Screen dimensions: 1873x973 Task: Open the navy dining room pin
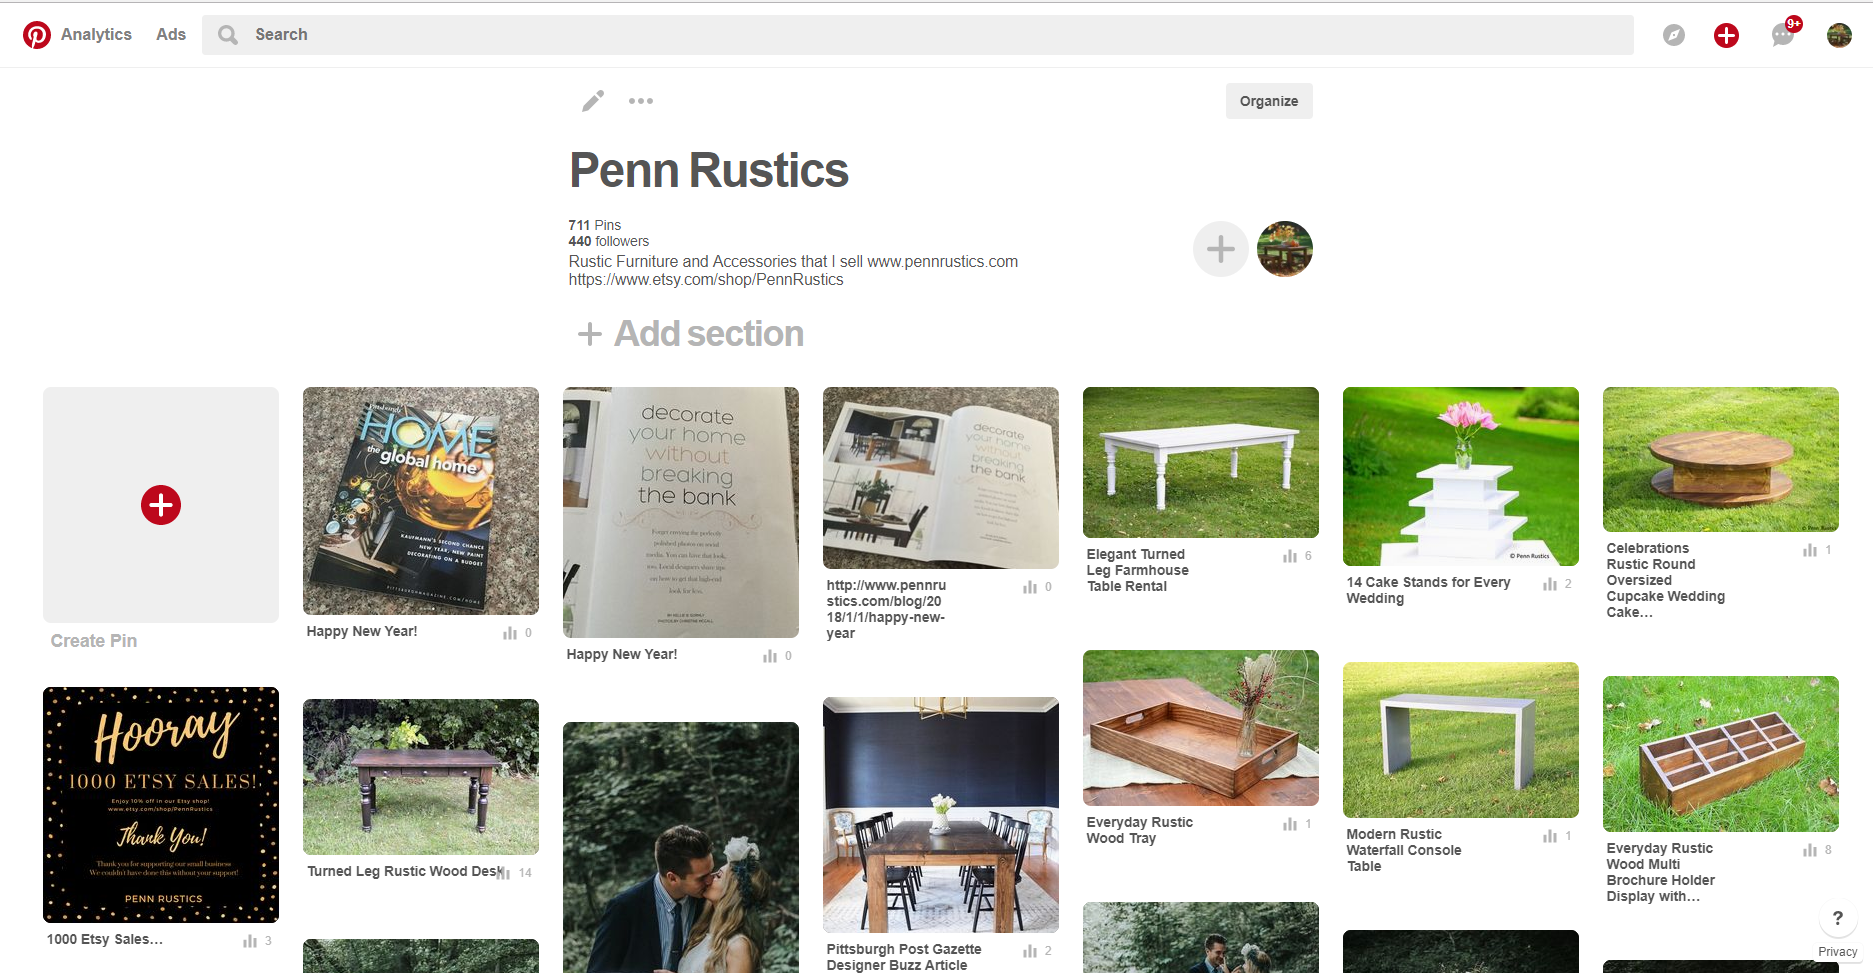point(941,815)
